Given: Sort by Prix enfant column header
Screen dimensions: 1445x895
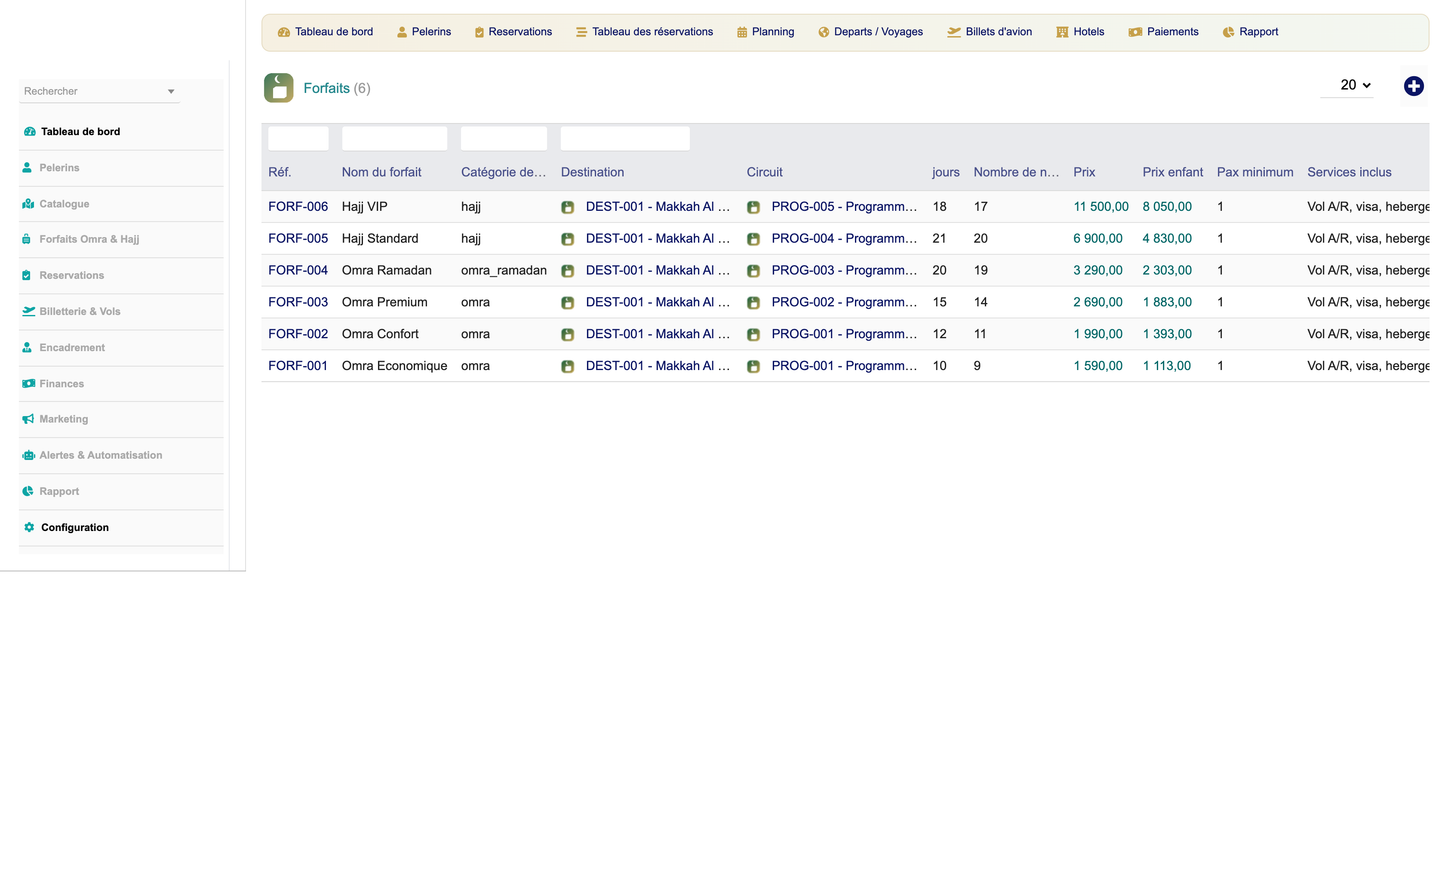Looking at the screenshot, I should click(x=1173, y=172).
